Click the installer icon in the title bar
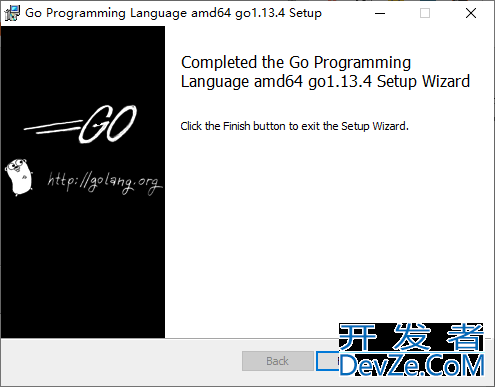495x387 pixels. 12,13
